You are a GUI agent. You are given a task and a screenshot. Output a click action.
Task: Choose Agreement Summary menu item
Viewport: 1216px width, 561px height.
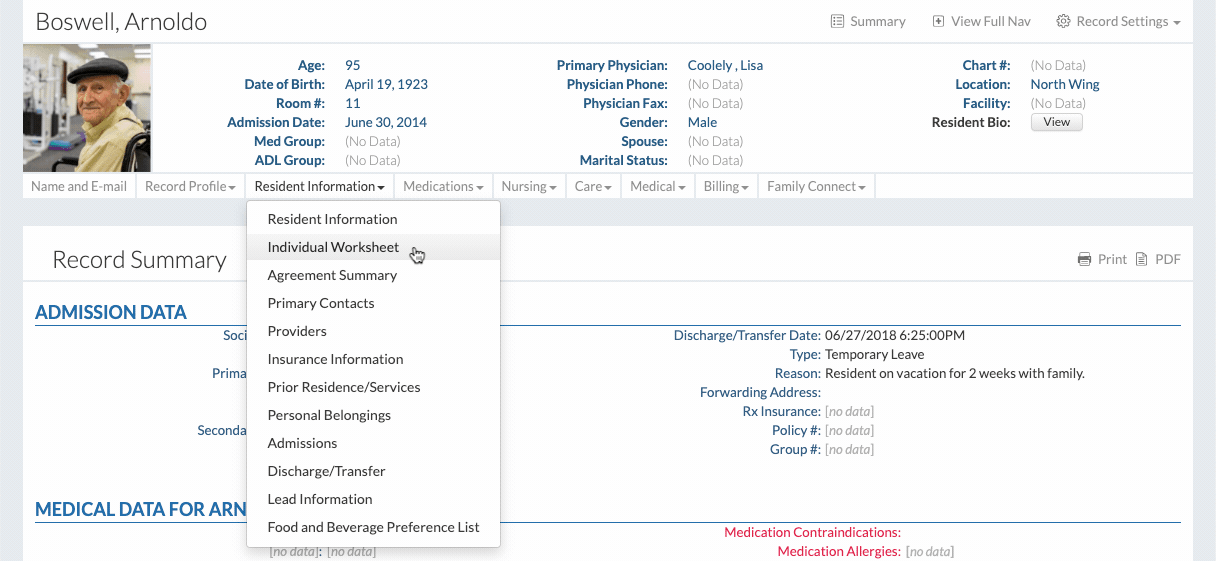pyautogui.click(x=332, y=275)
